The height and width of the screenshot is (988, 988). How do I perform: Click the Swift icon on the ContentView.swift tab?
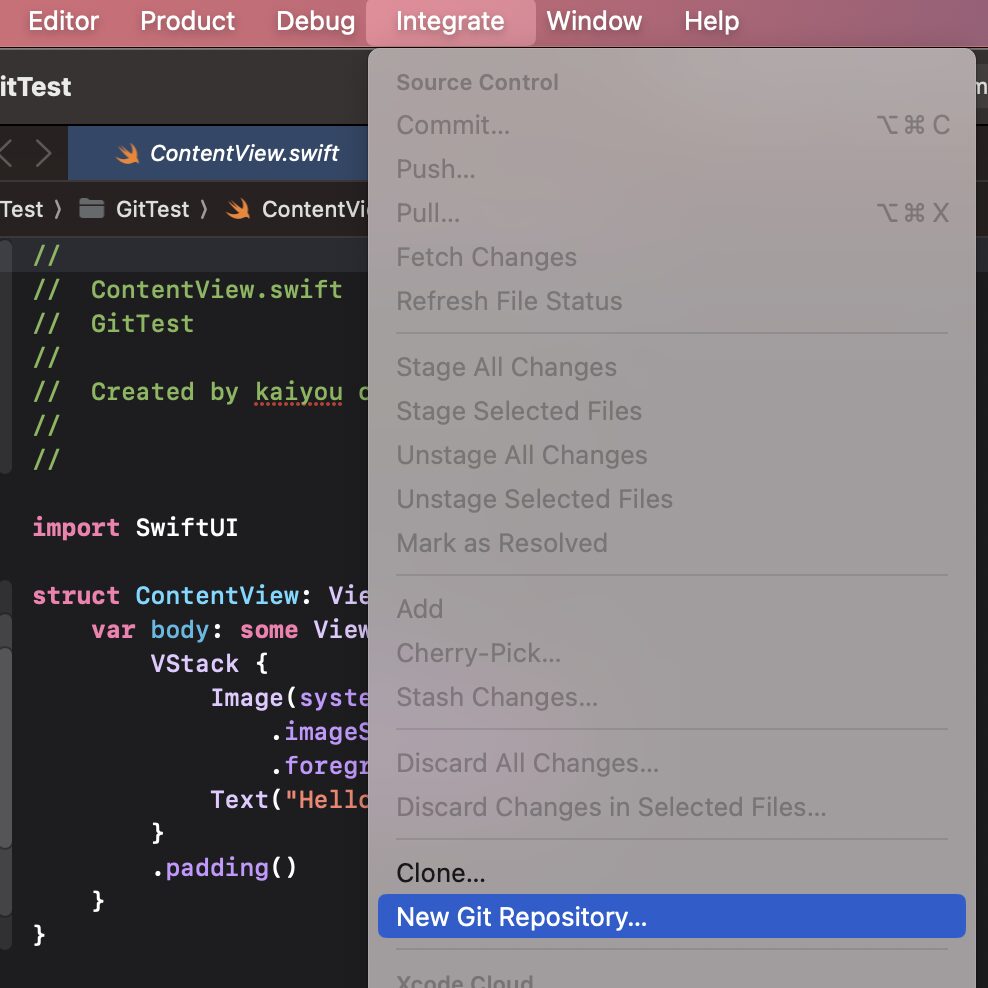click(x=128, y=153)
